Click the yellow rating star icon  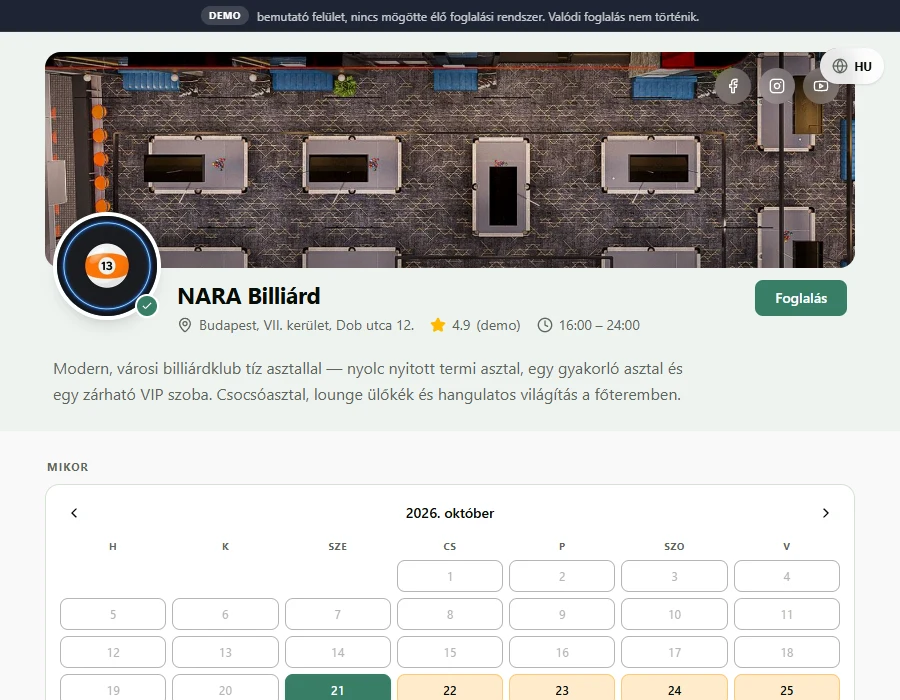(x=438, y=325)
